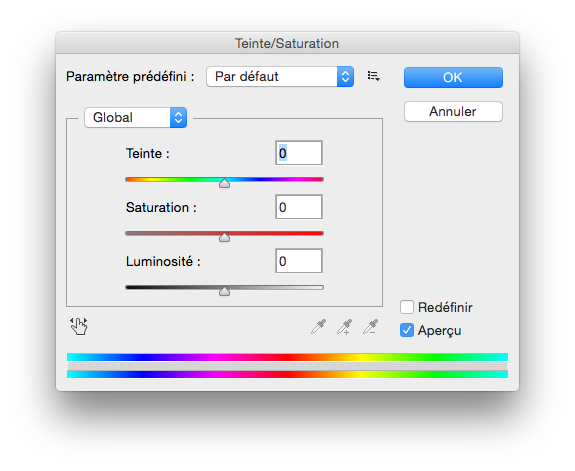575x471 pixels.
Task: Select the add-to-sample eyedropper
Action: (x=344, y=326)
